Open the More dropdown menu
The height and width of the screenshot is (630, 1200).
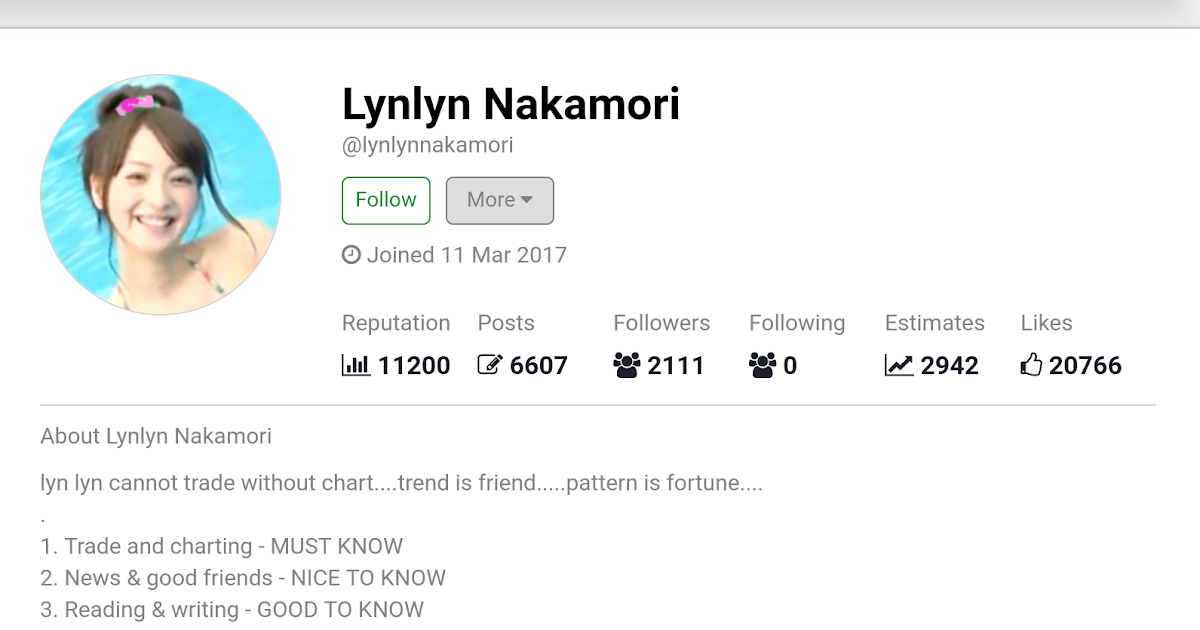(499, 200)
